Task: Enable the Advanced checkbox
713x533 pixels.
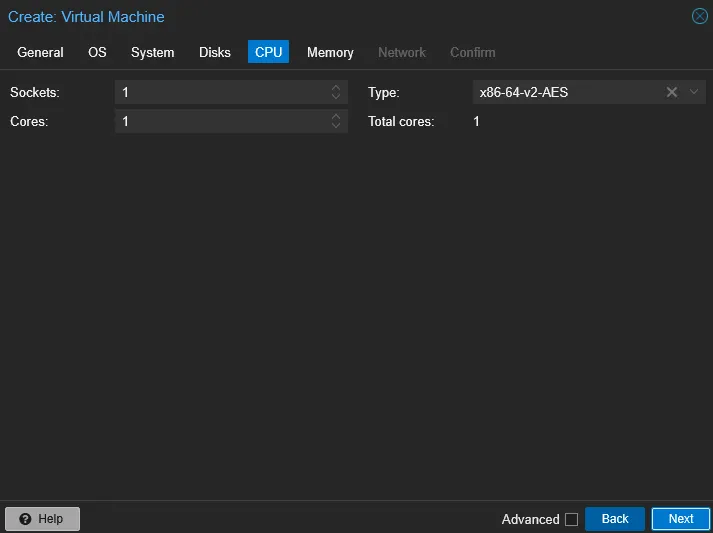Action: (571, 519)
